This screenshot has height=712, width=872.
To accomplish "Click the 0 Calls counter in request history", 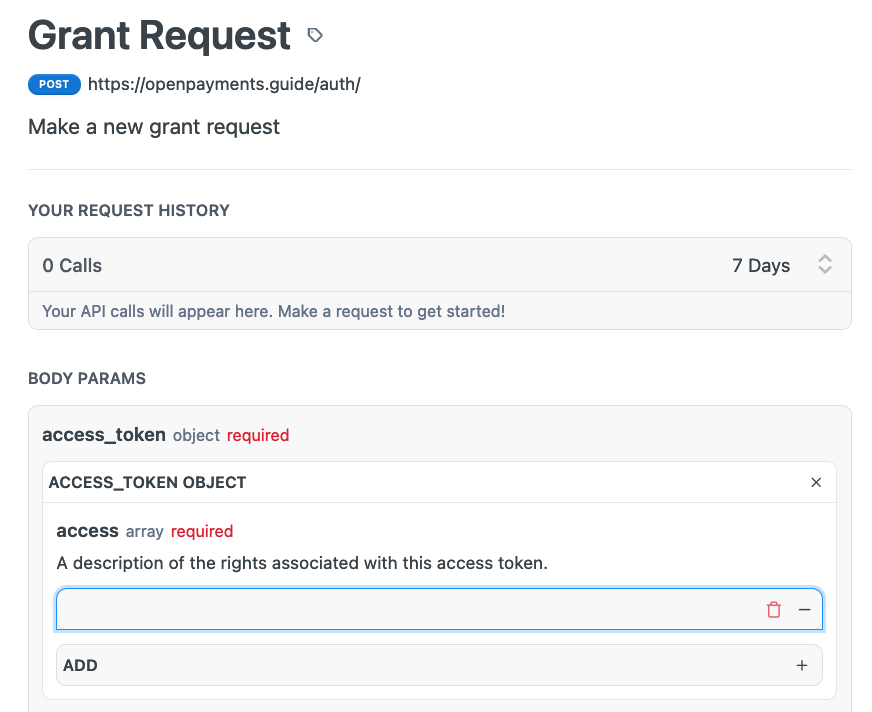I will point(71,264).
